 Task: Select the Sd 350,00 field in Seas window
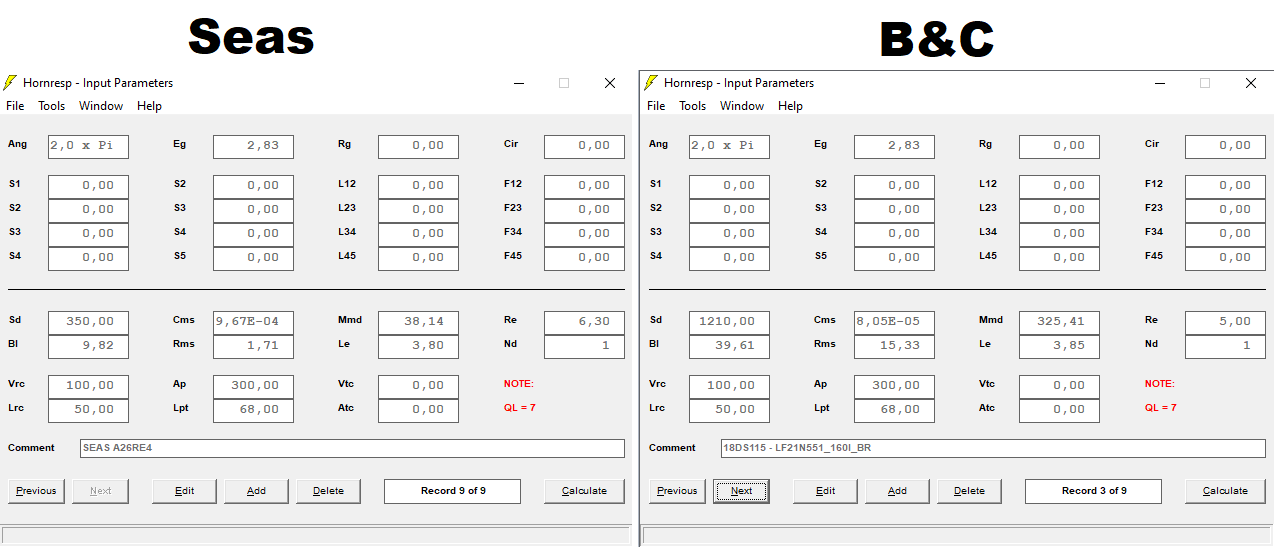click(x=89, y=322)
